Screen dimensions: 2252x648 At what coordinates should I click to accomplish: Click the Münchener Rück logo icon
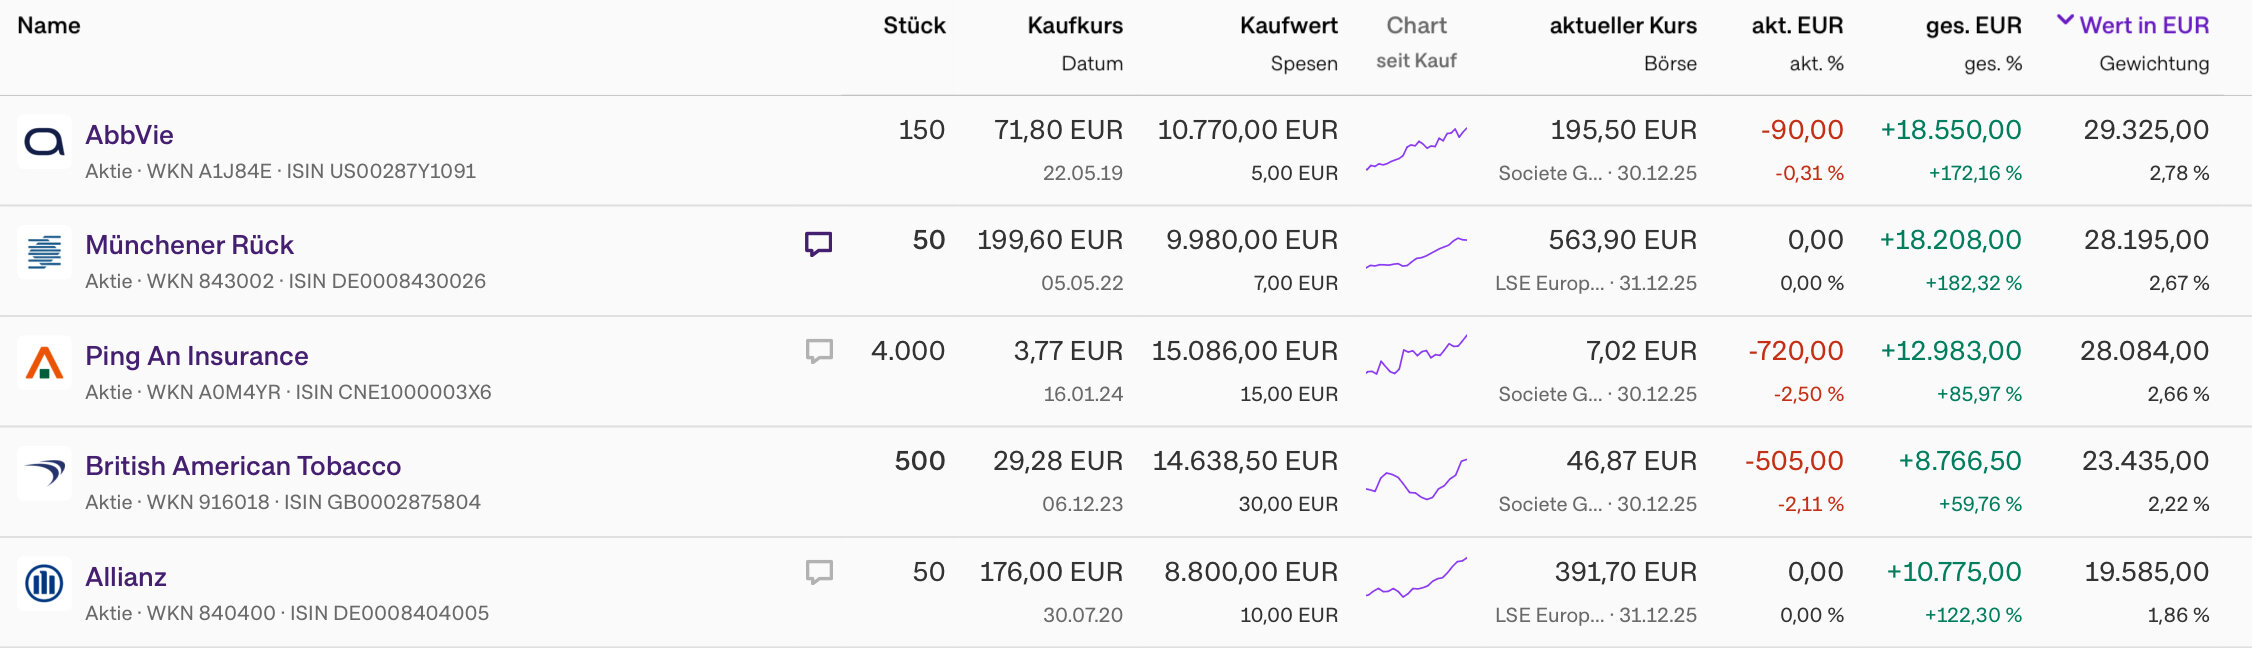point(44,252)
